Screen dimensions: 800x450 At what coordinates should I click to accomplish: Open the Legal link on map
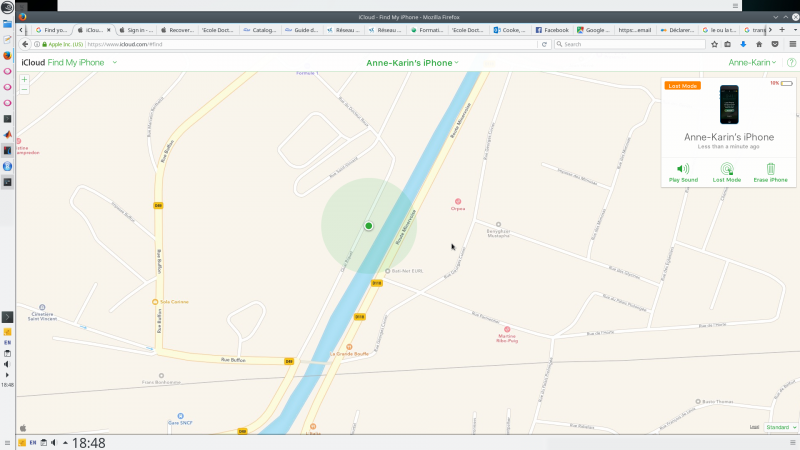click(754, 427)
